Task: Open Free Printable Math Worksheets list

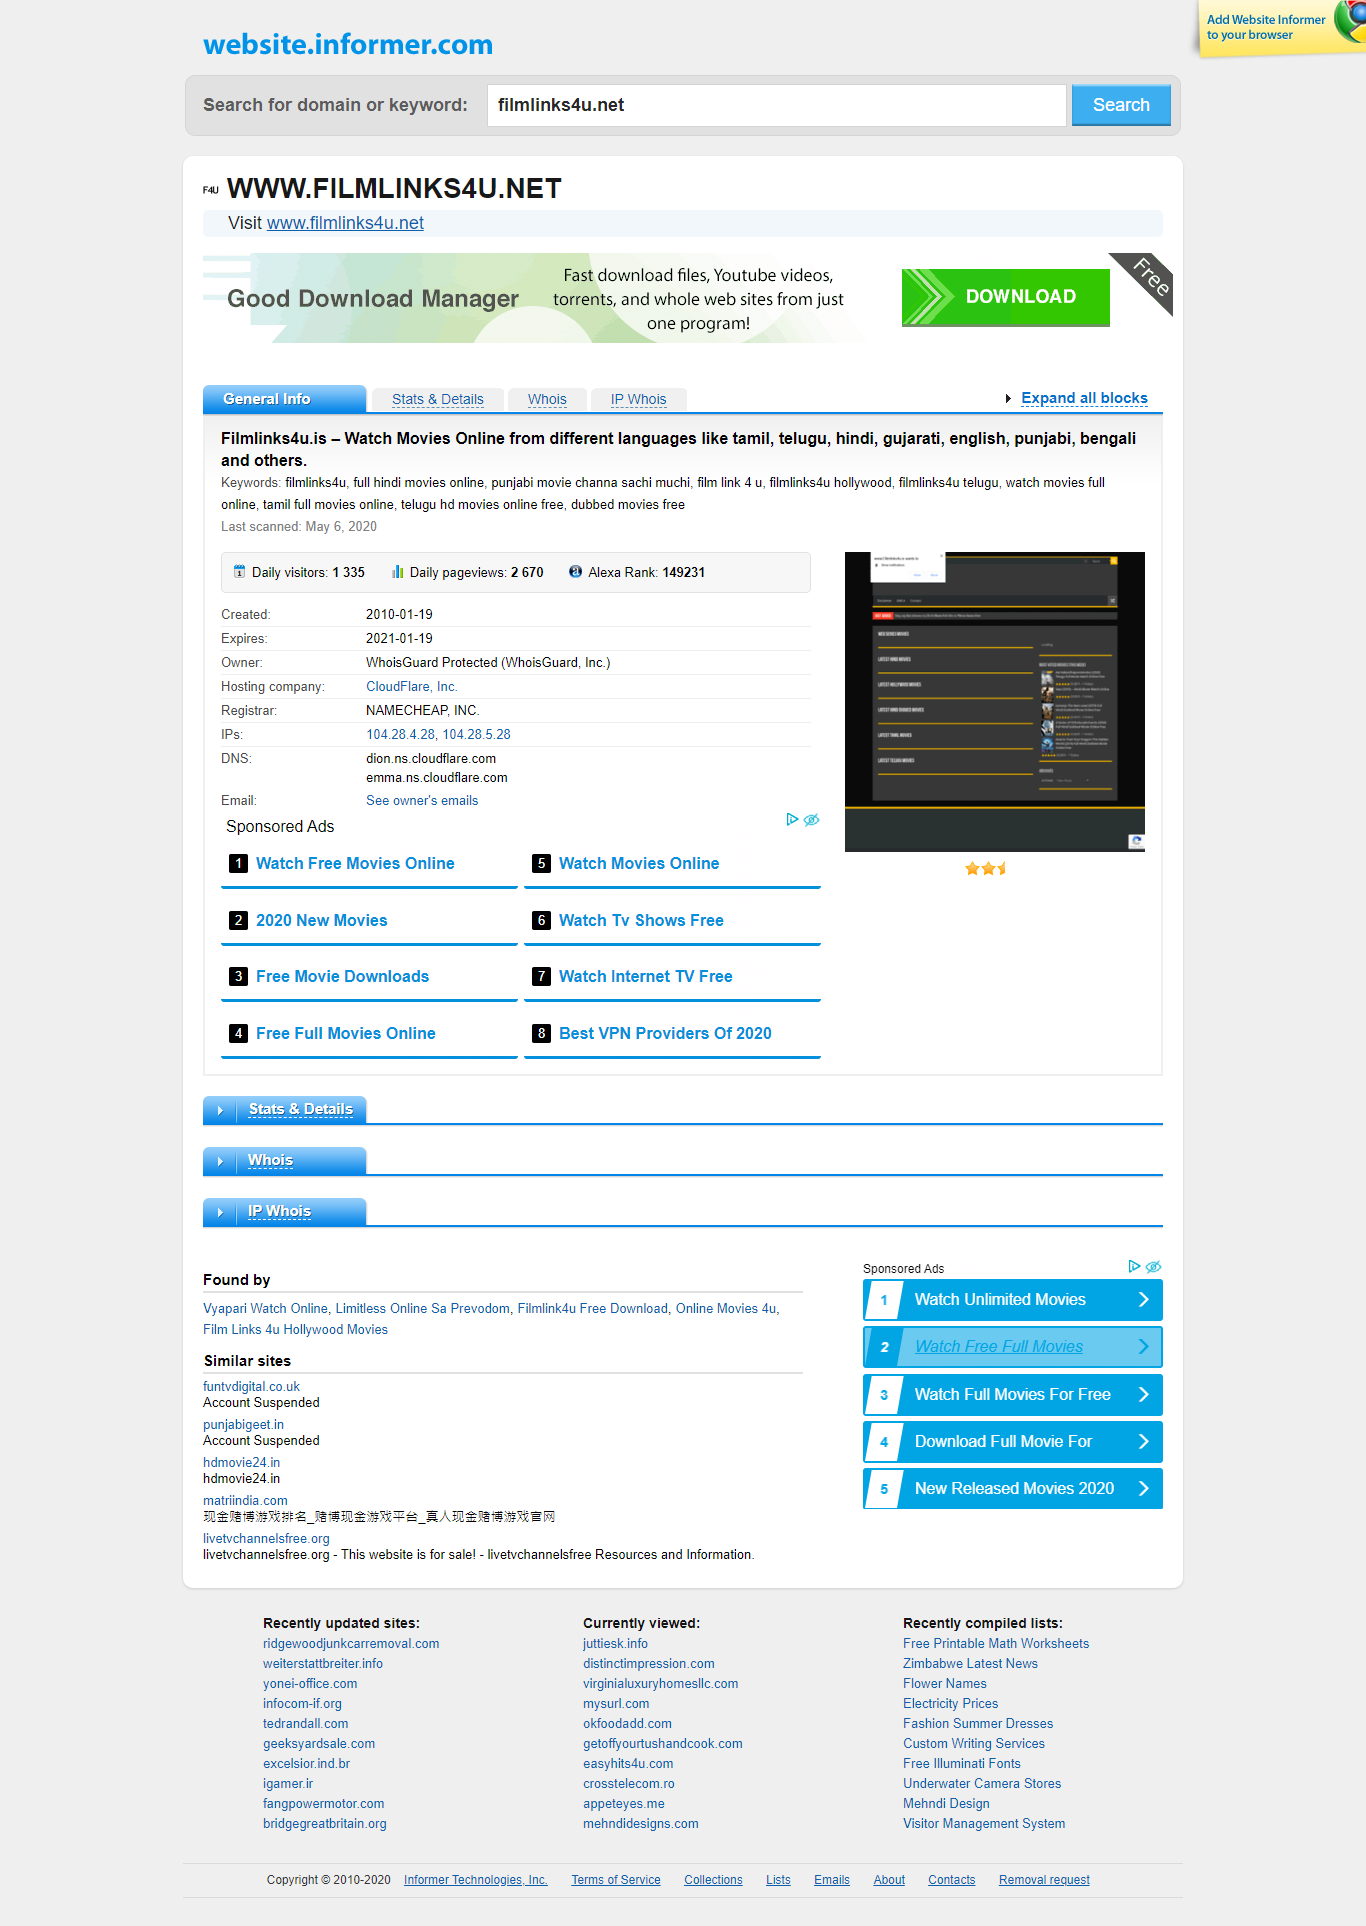Action: [x=996, y=1644]
